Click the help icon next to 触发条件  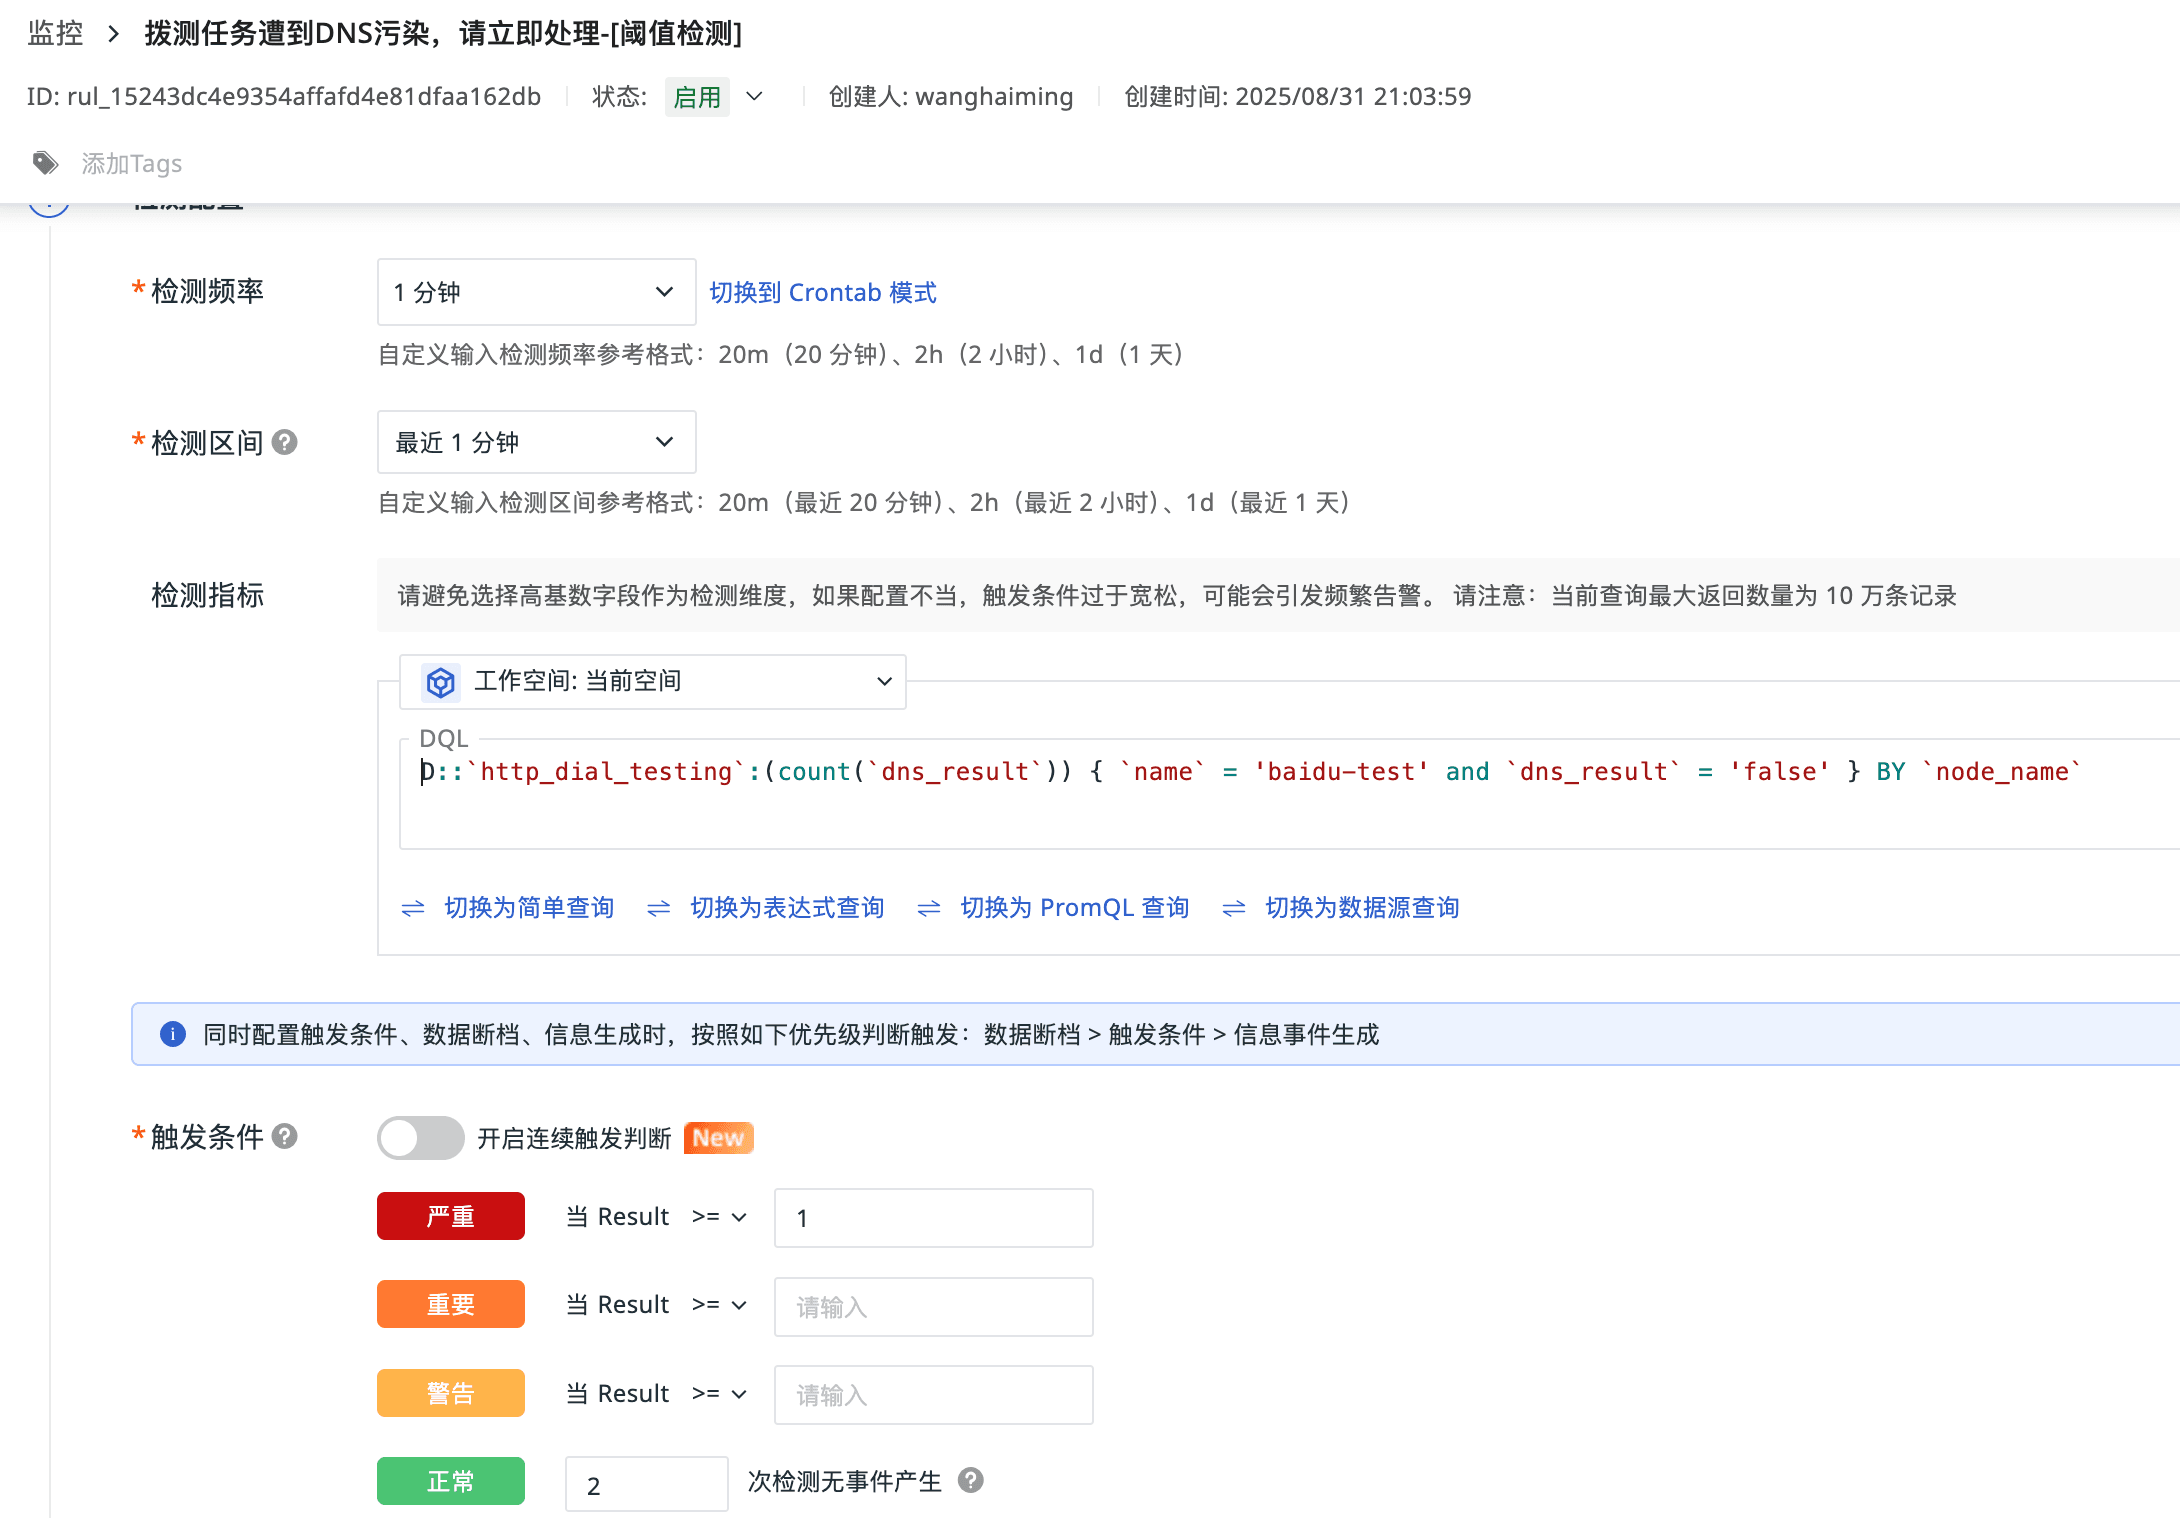[285, 1136]
